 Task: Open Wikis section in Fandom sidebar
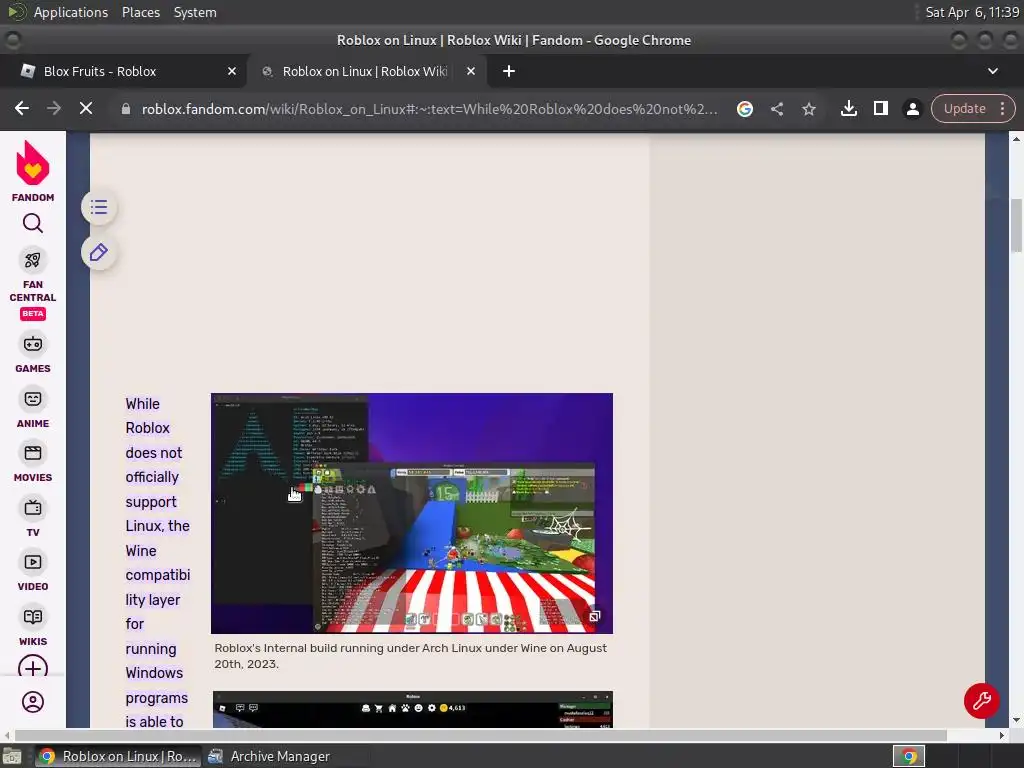(33, 626)
